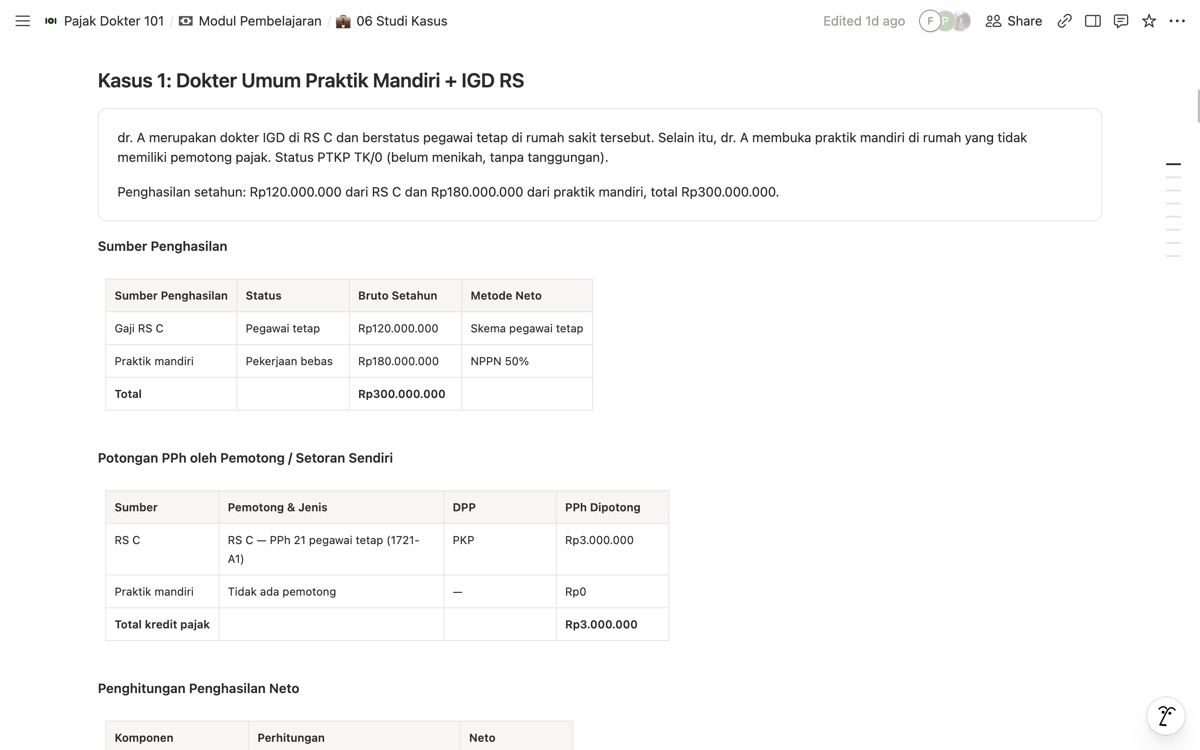
Task: Select the Tidak ada pemotong cell
Action: click(x=331, y=592)
